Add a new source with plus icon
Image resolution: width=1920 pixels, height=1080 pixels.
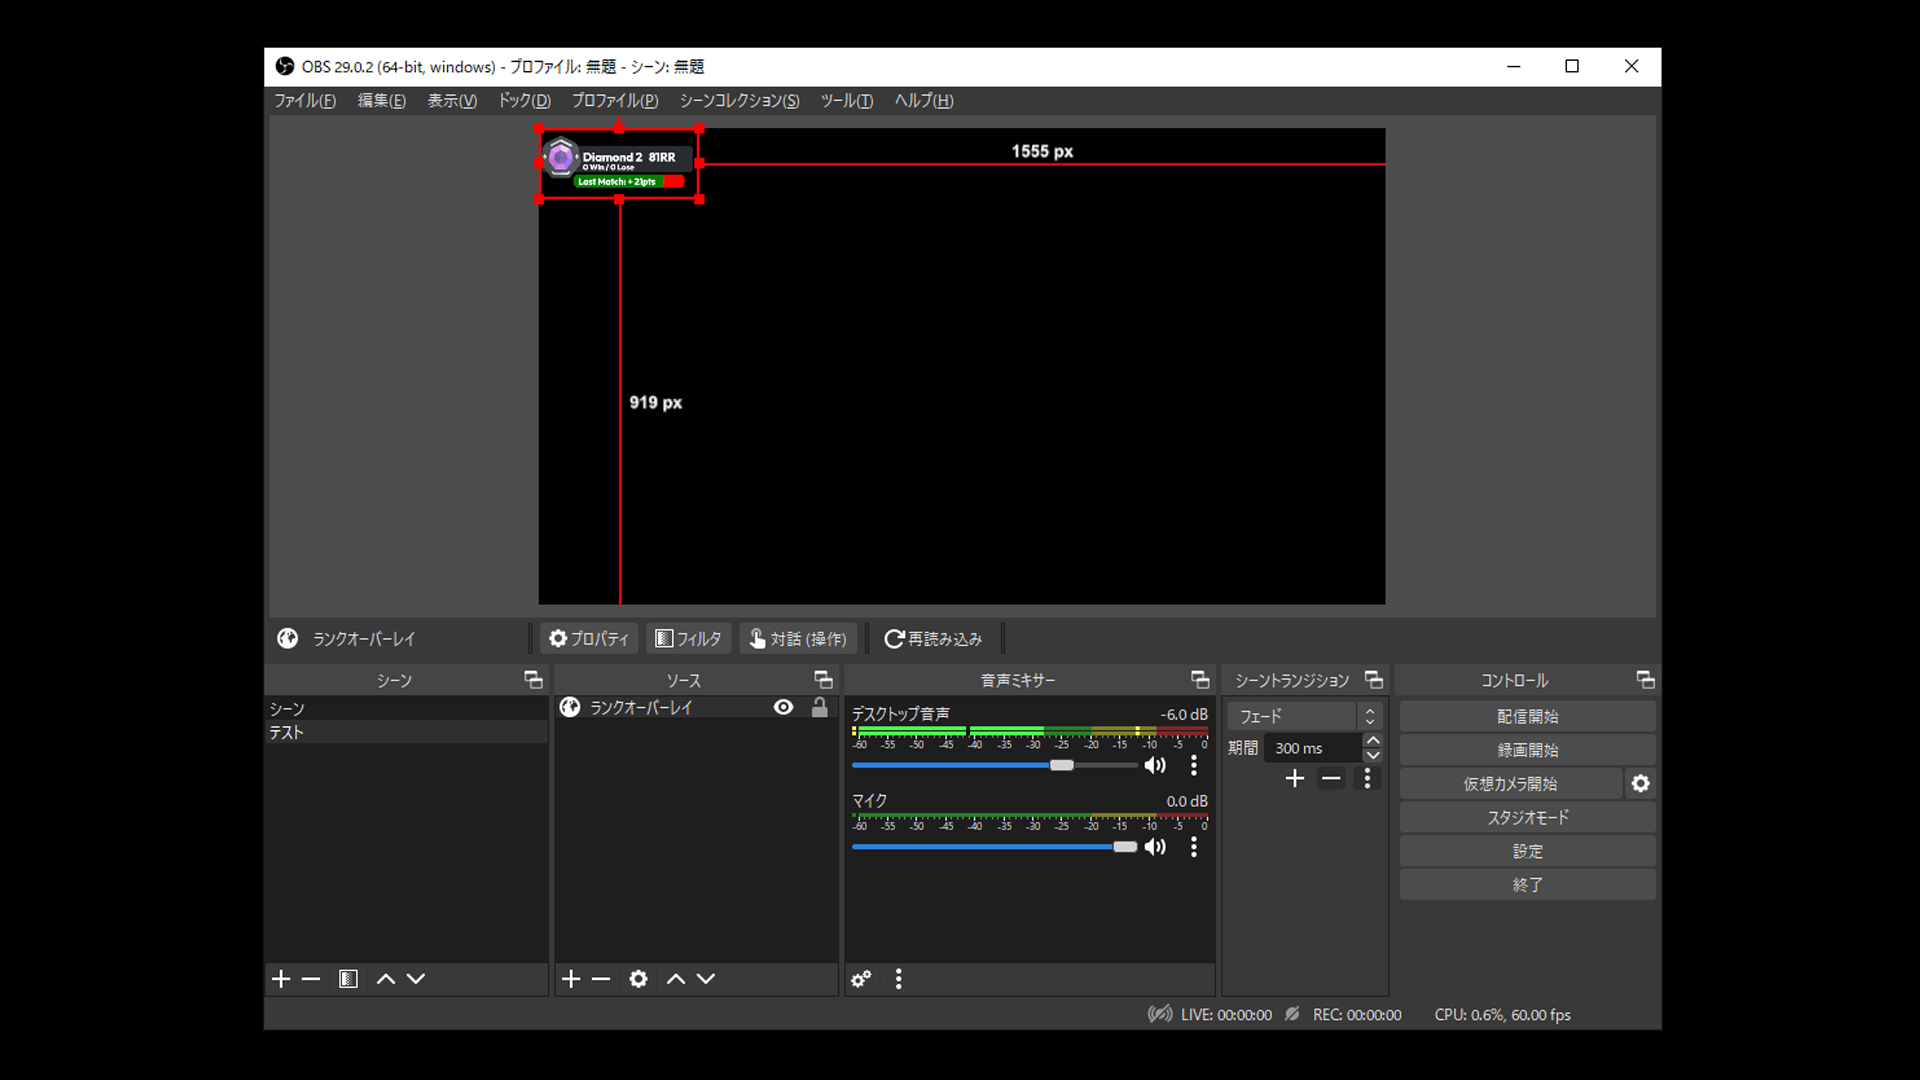pyautogui.click(x=571, y=979)
